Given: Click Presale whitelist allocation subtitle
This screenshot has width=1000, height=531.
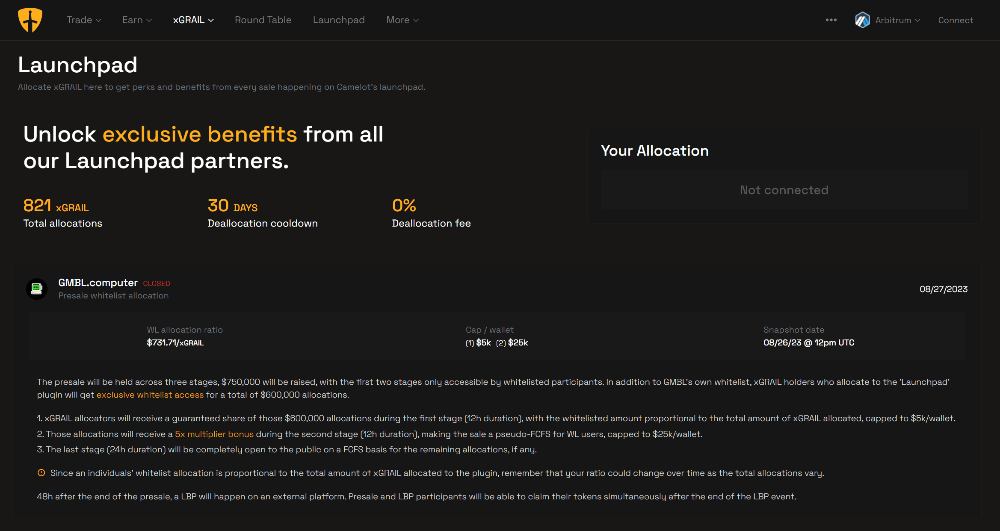Looking at the screenshot, I should tap(114, 296).
